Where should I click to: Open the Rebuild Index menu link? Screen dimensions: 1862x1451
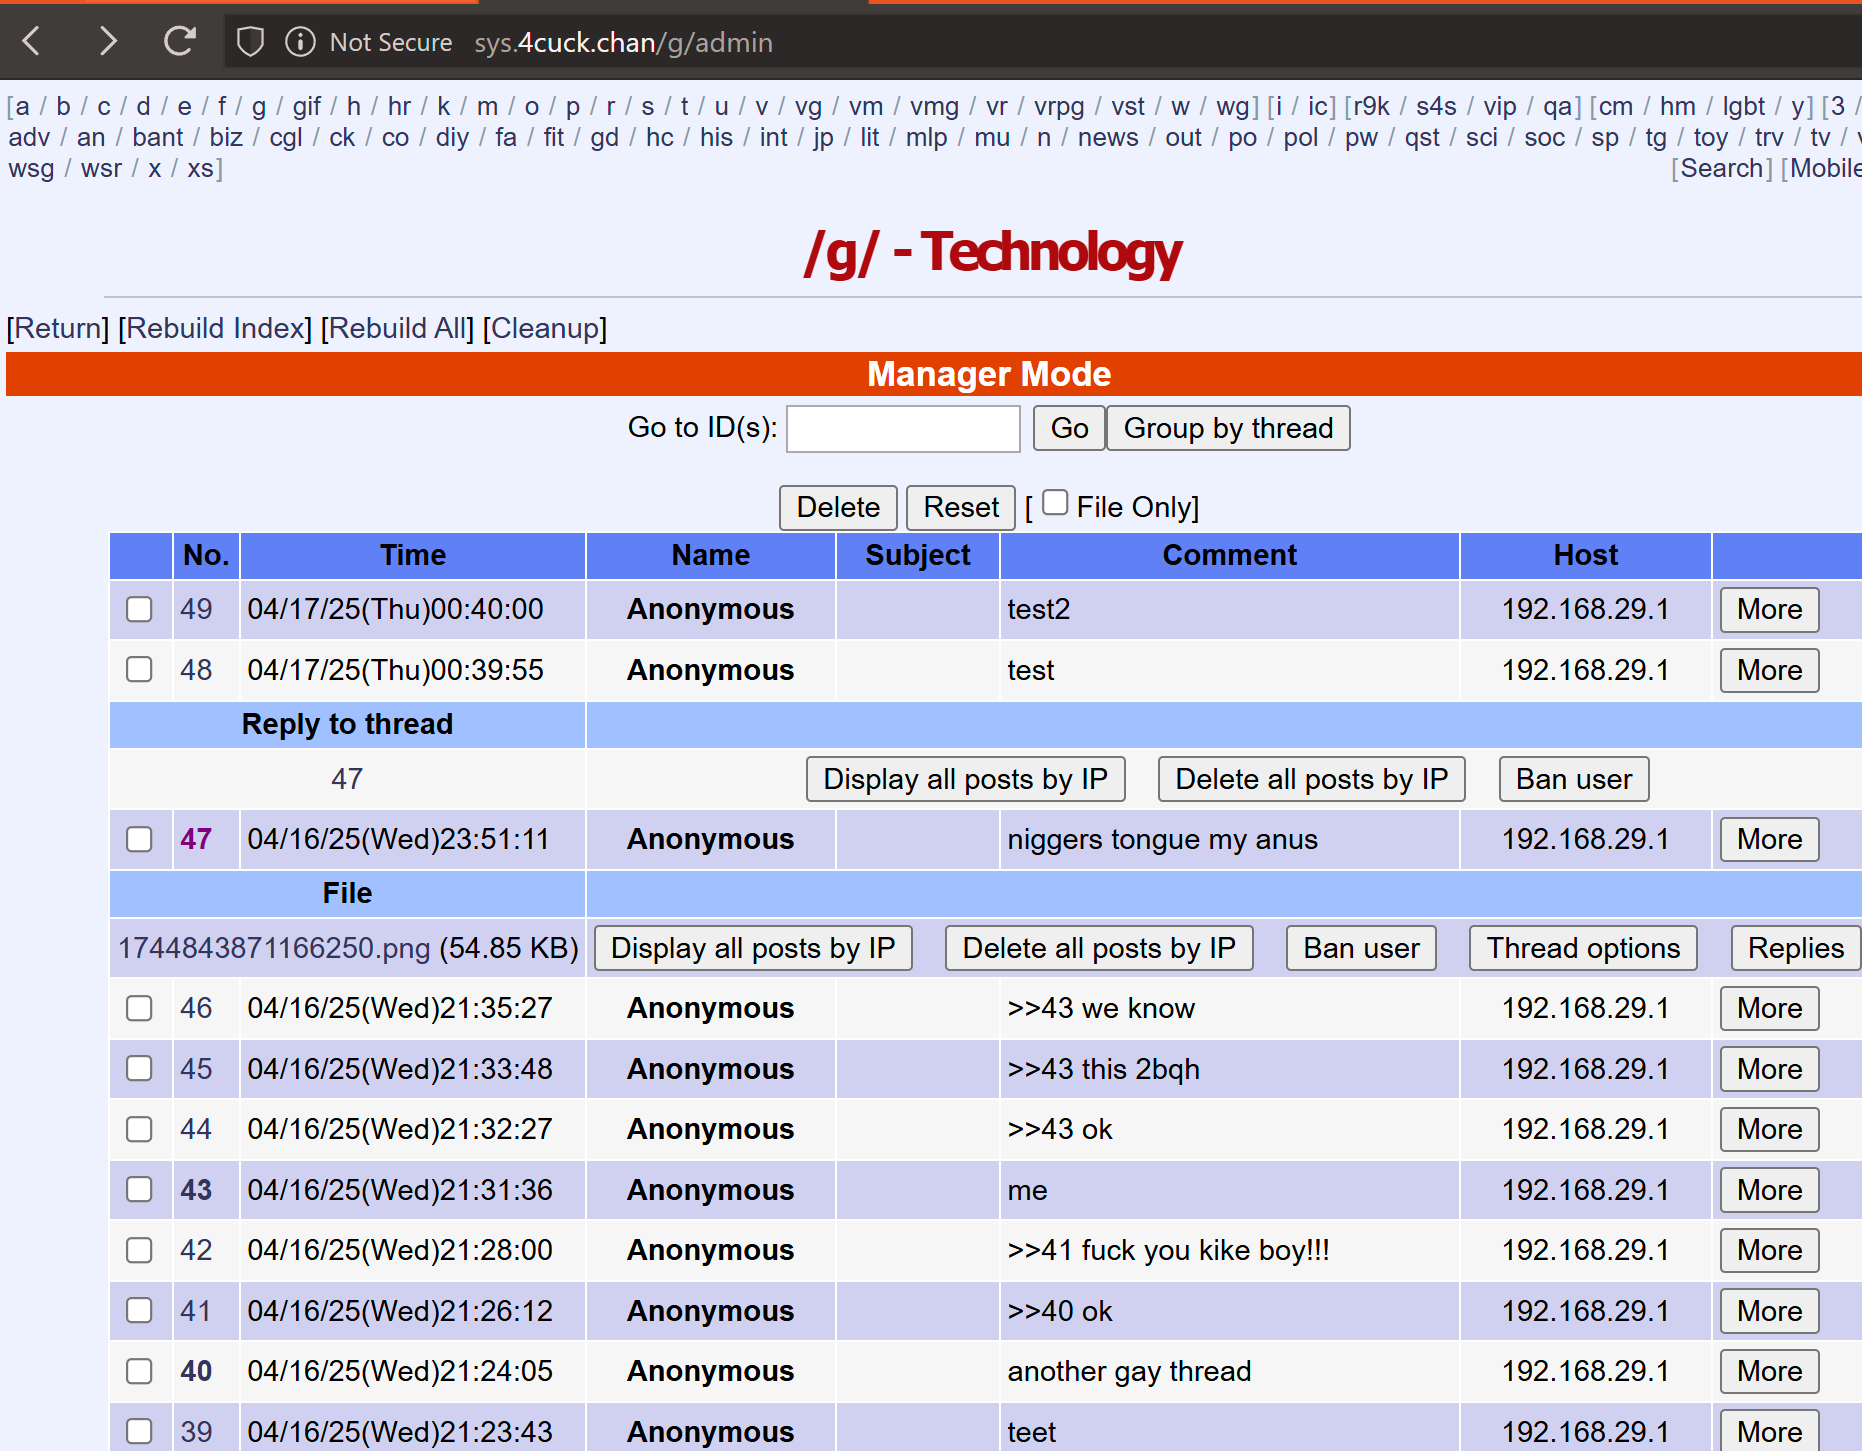[215, 328]
